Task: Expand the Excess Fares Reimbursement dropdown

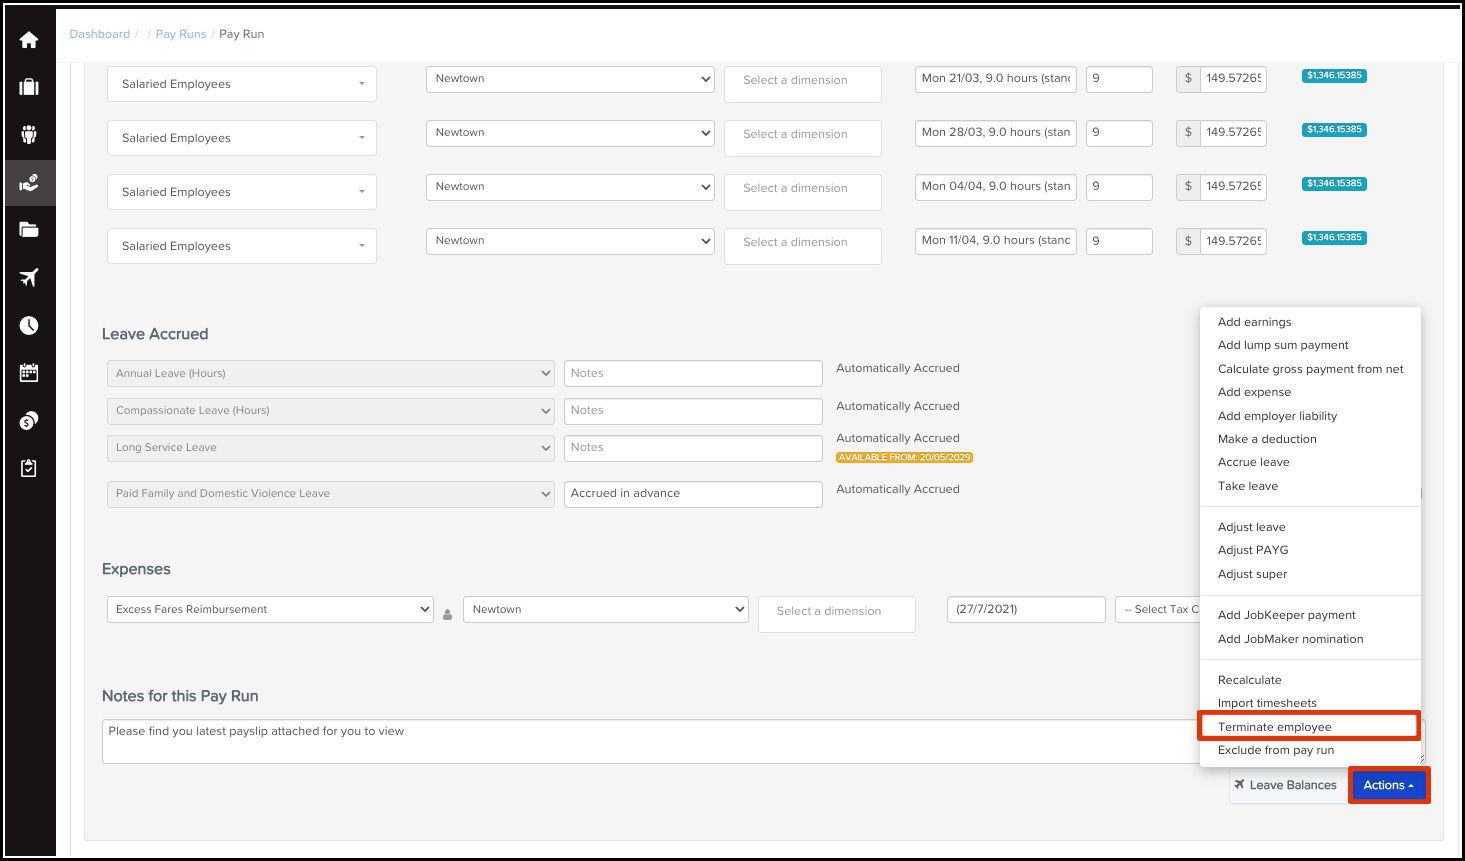Action: (x=269, y=609)
